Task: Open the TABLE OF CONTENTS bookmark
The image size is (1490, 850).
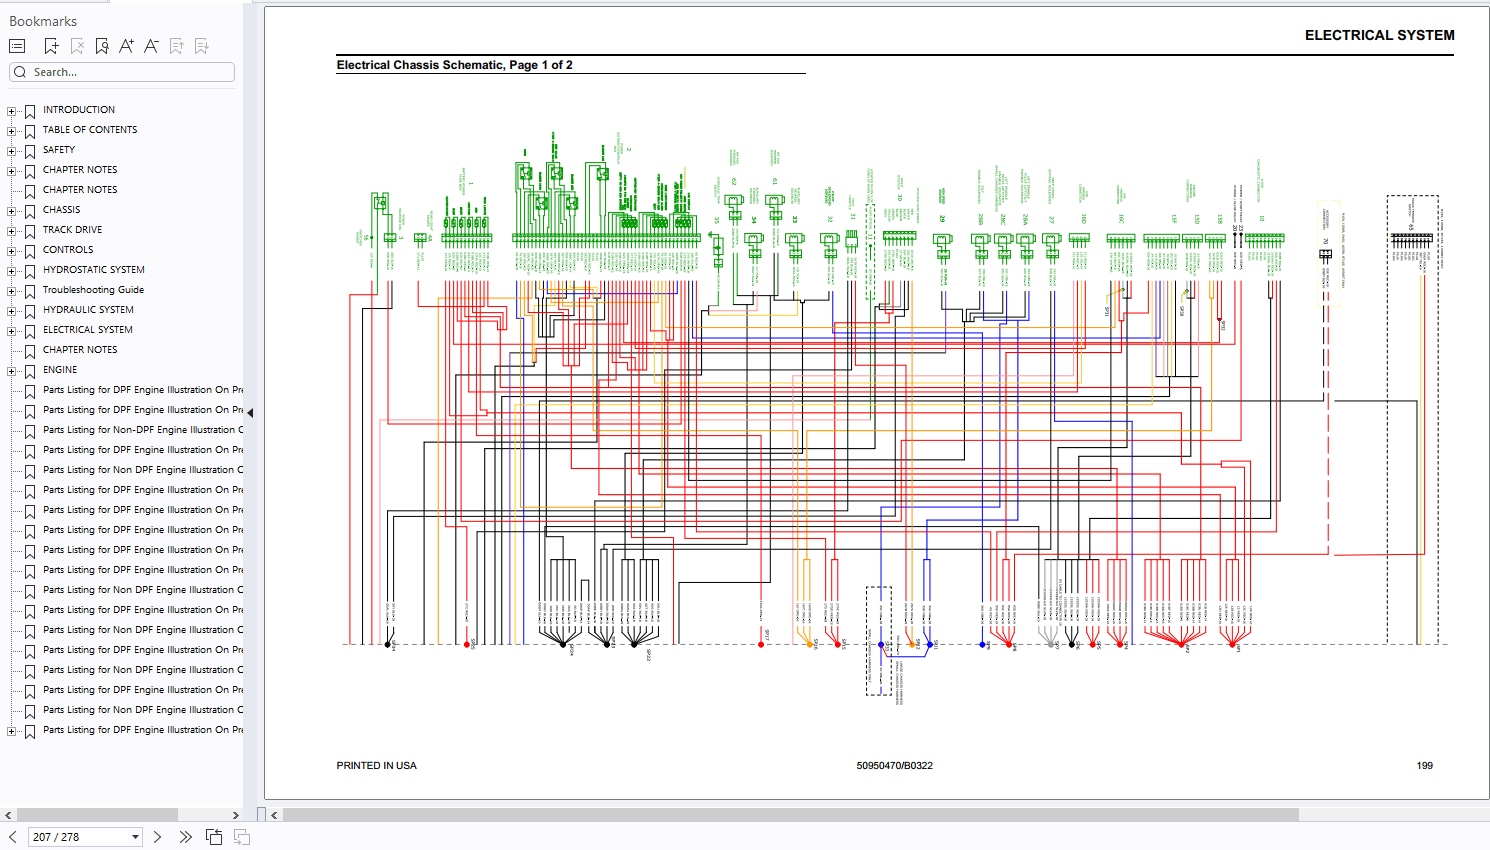Action: click(x=90, y=130)
